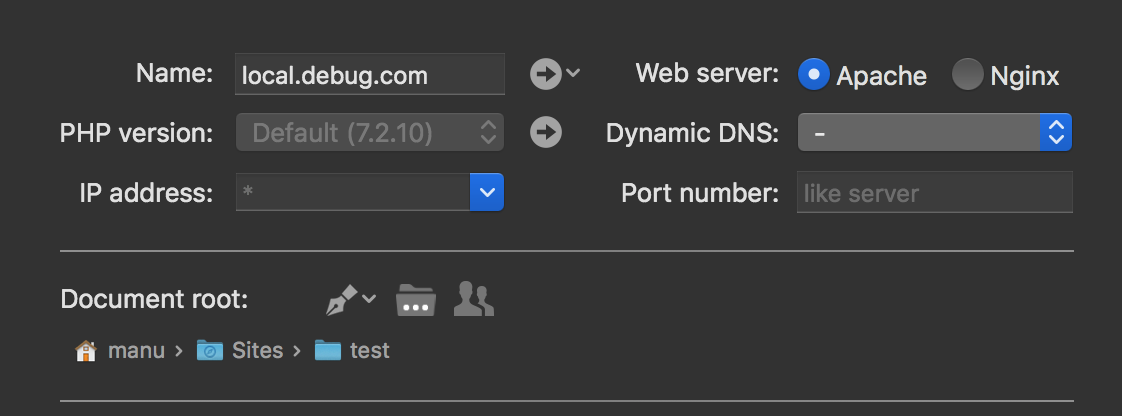Click the arrow icon next to PHP version

pyautogui.click(x=545, y=133)
